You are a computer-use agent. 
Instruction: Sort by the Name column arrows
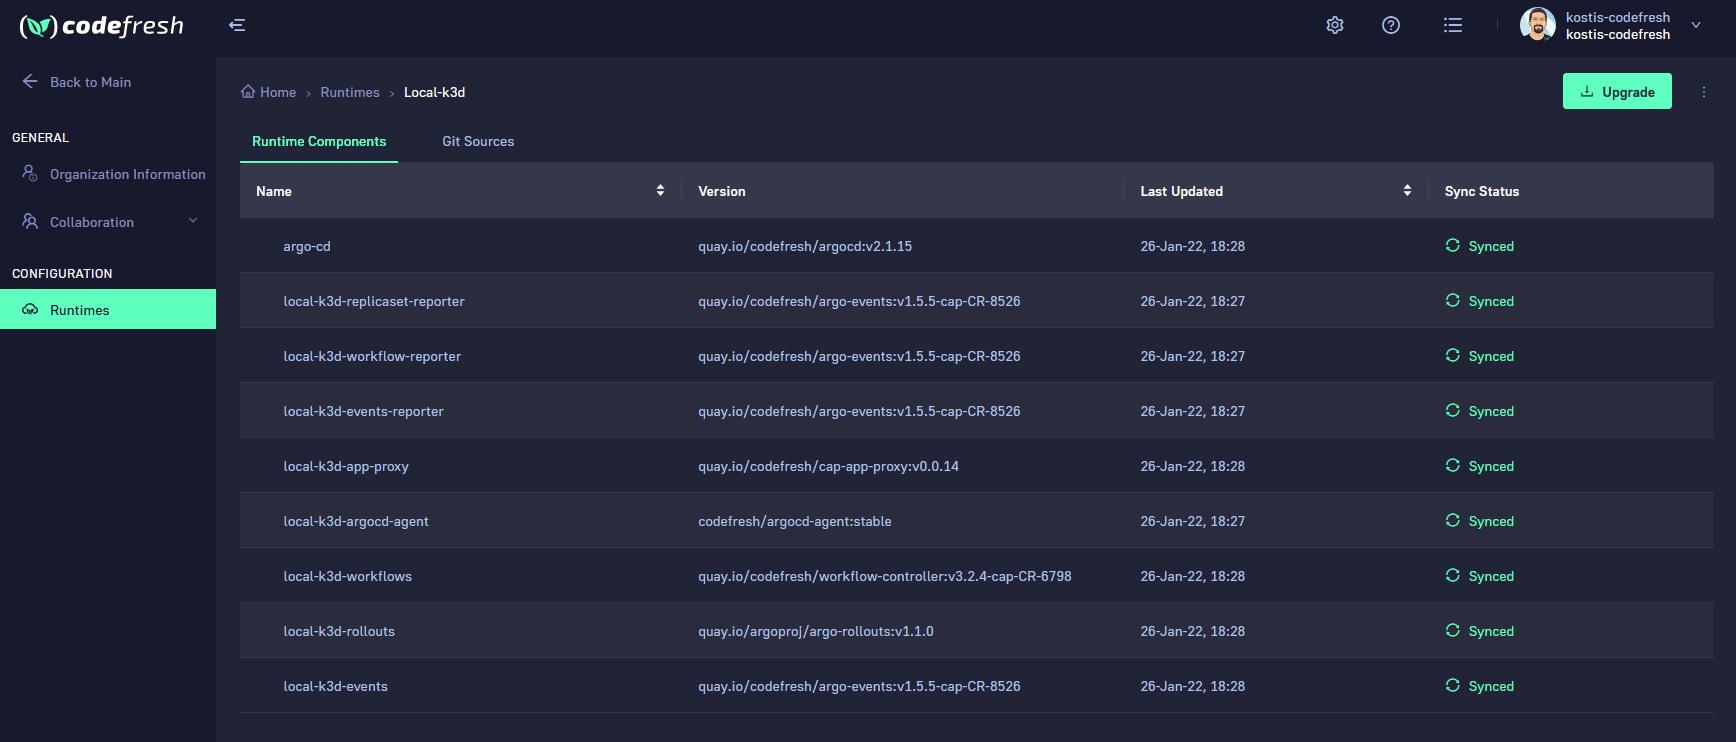[660, 191]
